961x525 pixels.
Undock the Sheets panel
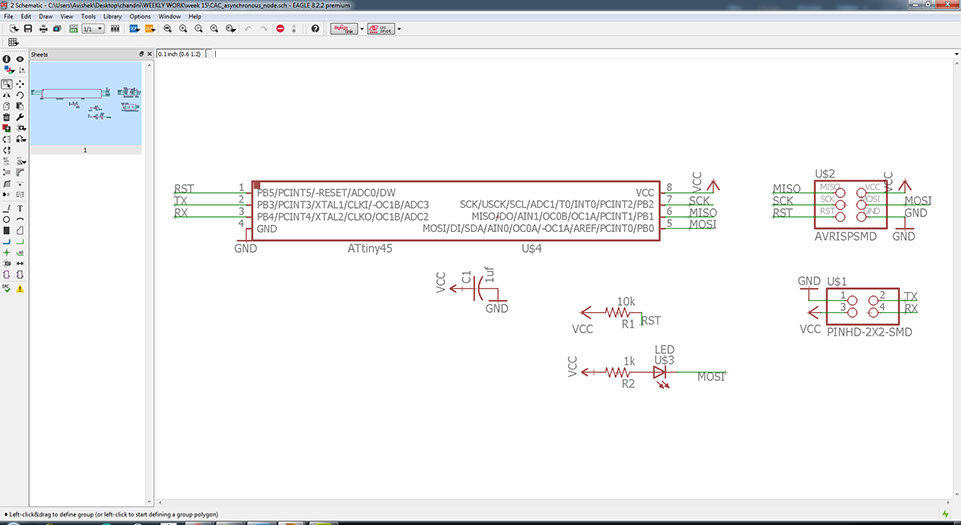point(141,54)
